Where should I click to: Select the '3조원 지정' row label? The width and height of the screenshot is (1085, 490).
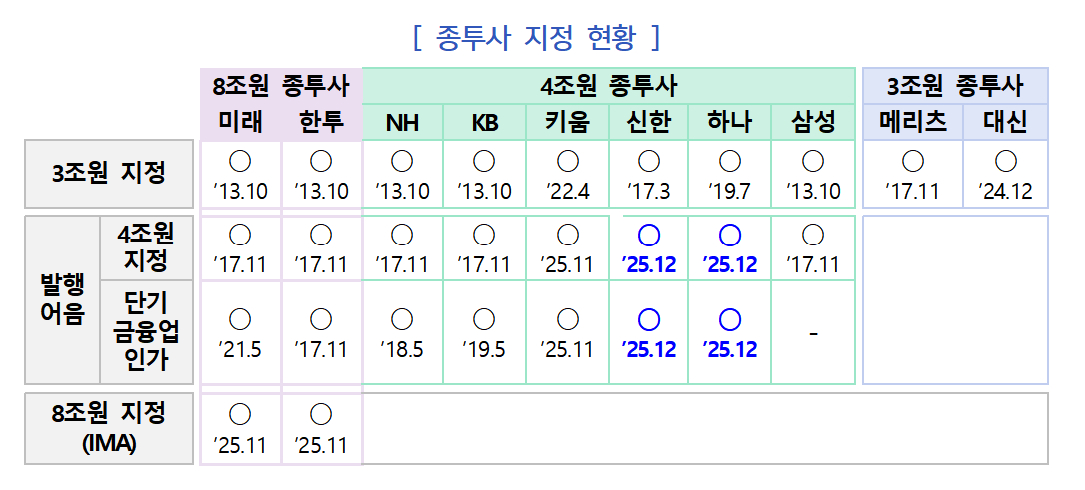tap(109, 173)
